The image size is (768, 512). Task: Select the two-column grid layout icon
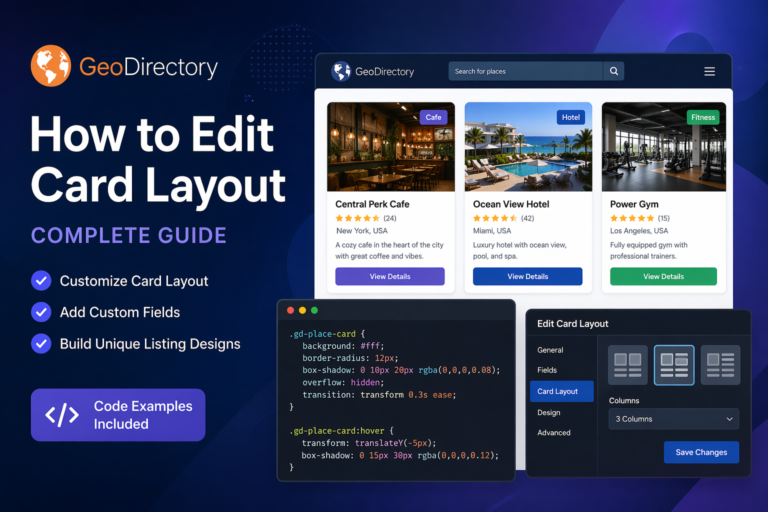pyautogui.click(x=627, y=365)
